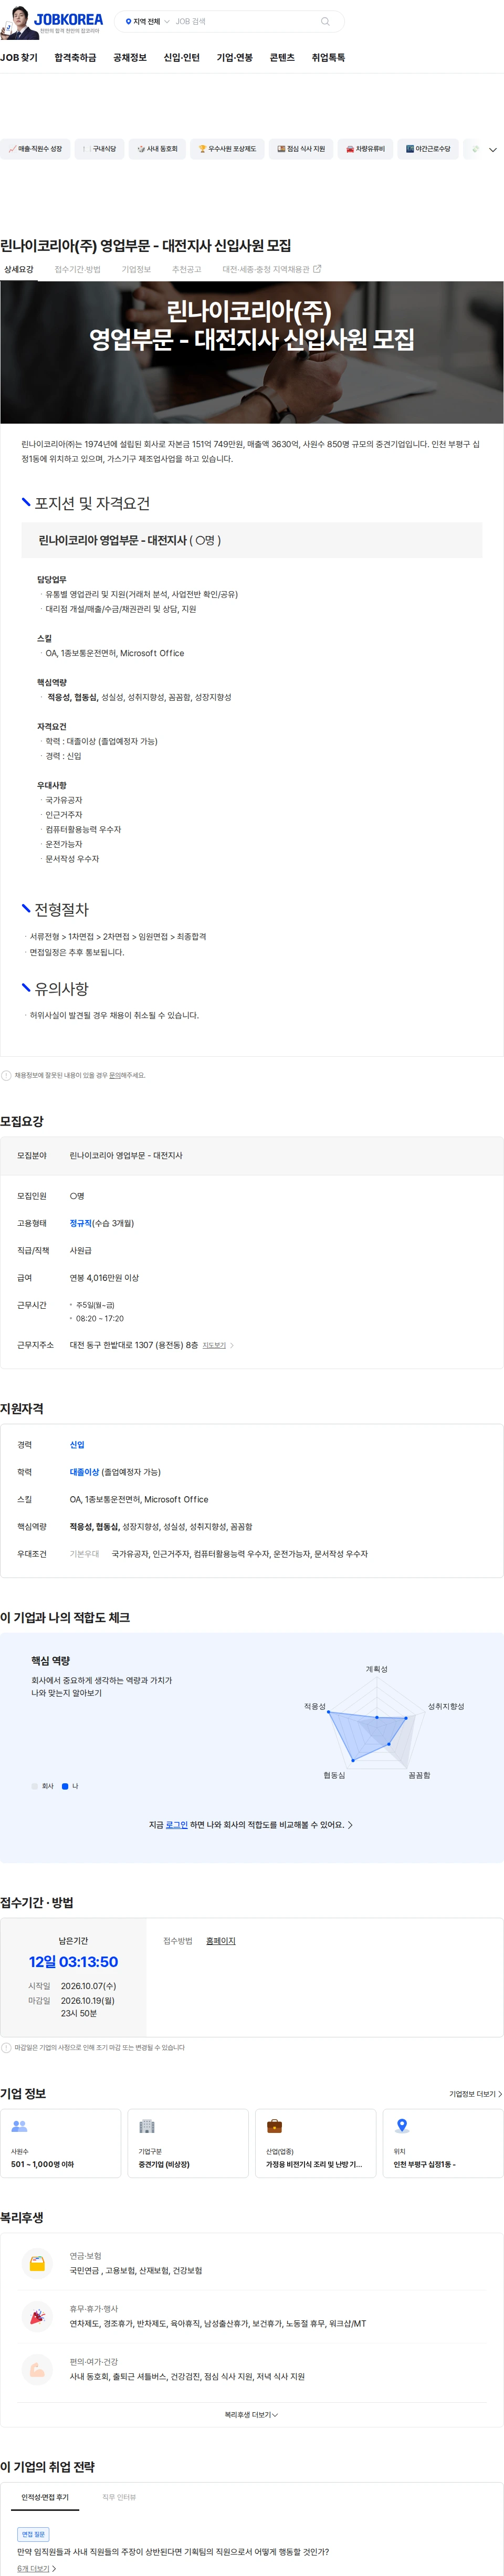Open the 공채정보 menu
The height and width of the screenshot is (2576, 504).
pos(130,58)
